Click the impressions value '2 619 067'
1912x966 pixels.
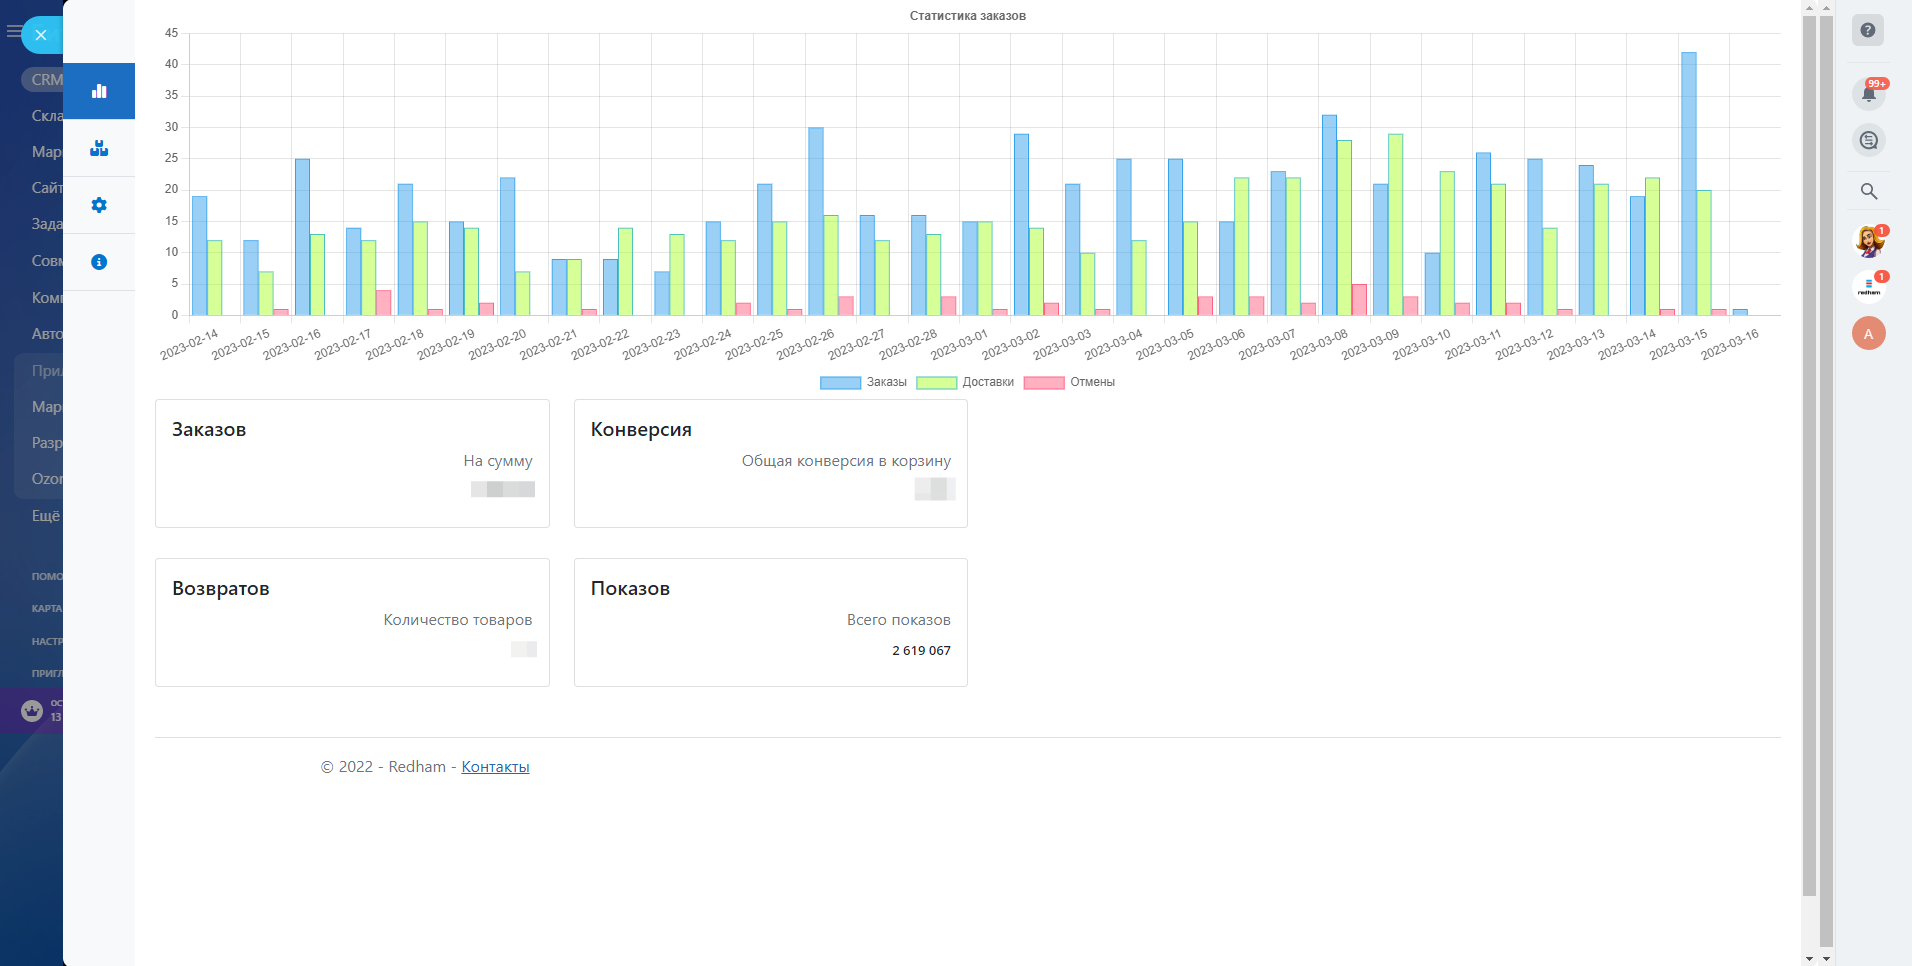click(922, 651)
